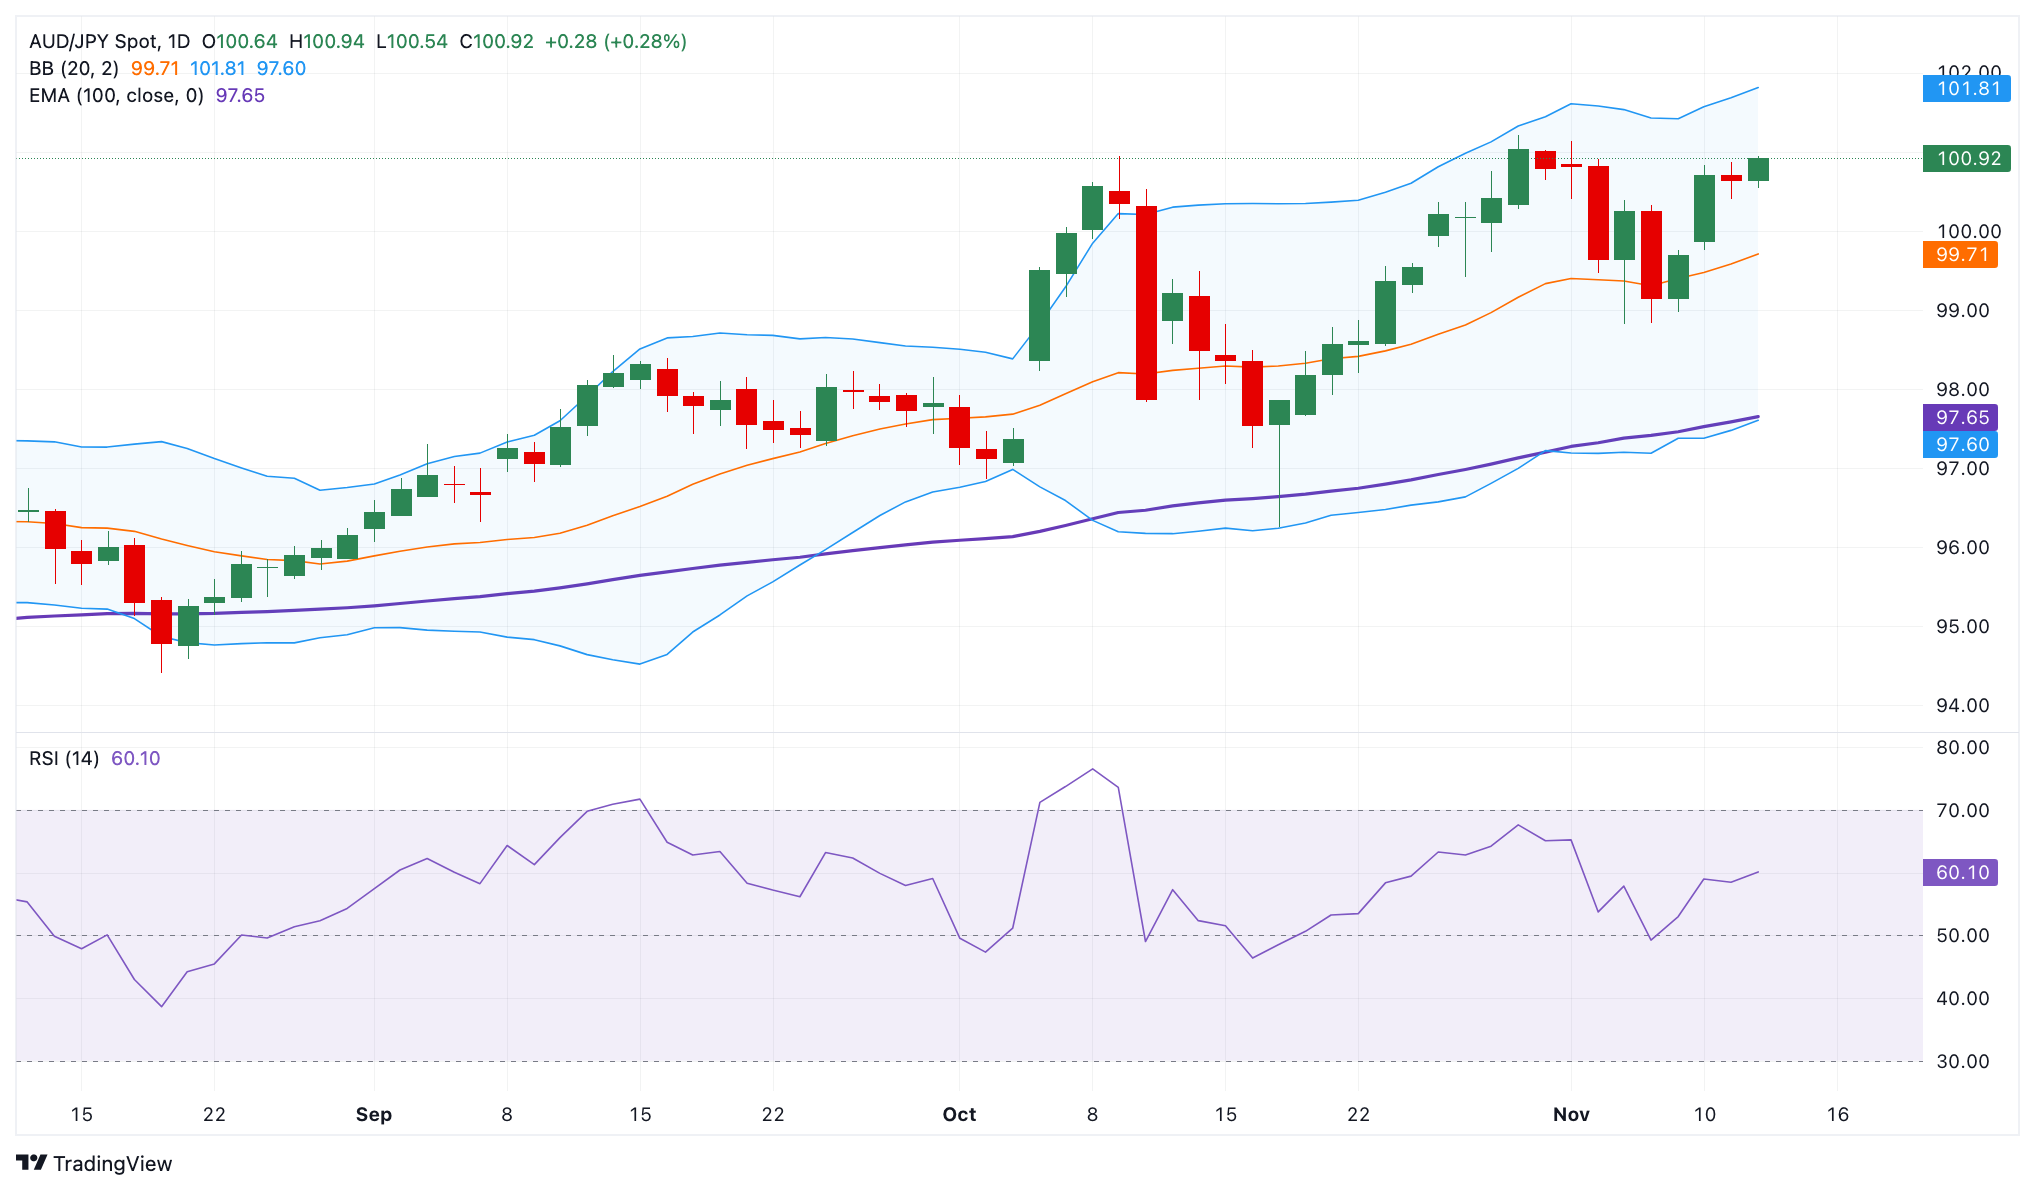This screenshot has height=1191, width=2035.
Task: Click the Nov label on time axis
Action: click(x=1571, y=1115)
